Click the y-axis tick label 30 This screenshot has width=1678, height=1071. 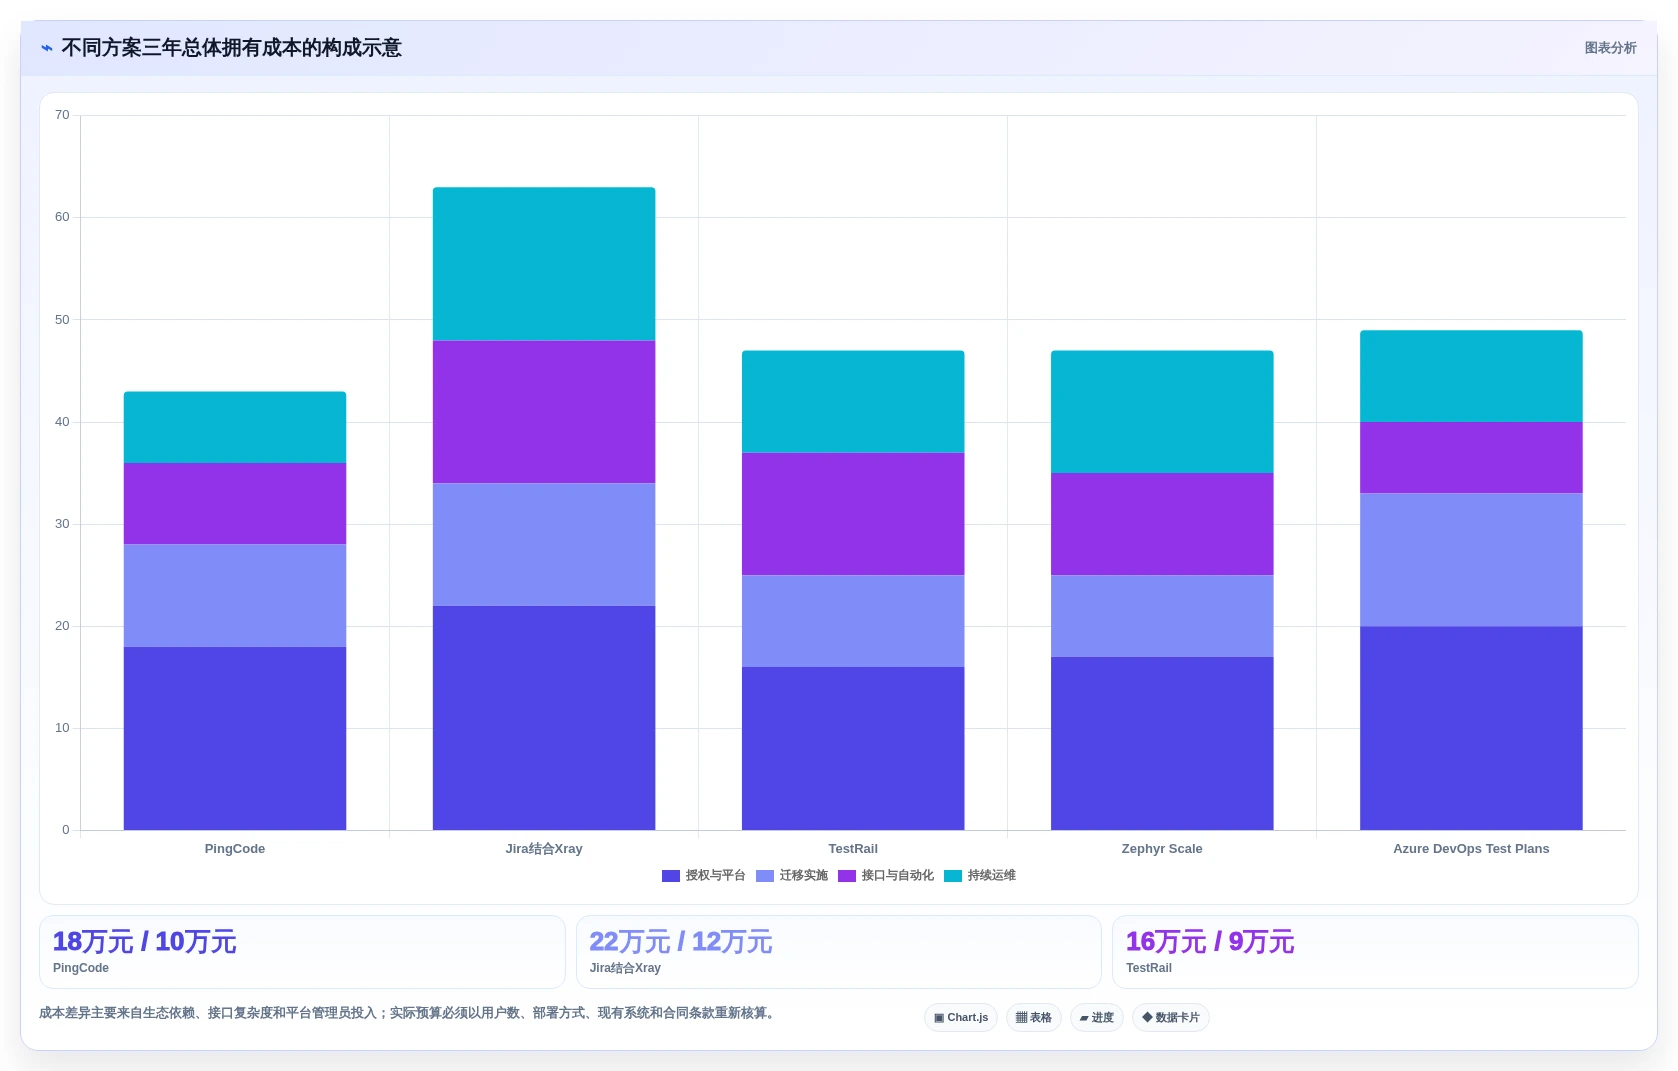[x=62, y=524]
